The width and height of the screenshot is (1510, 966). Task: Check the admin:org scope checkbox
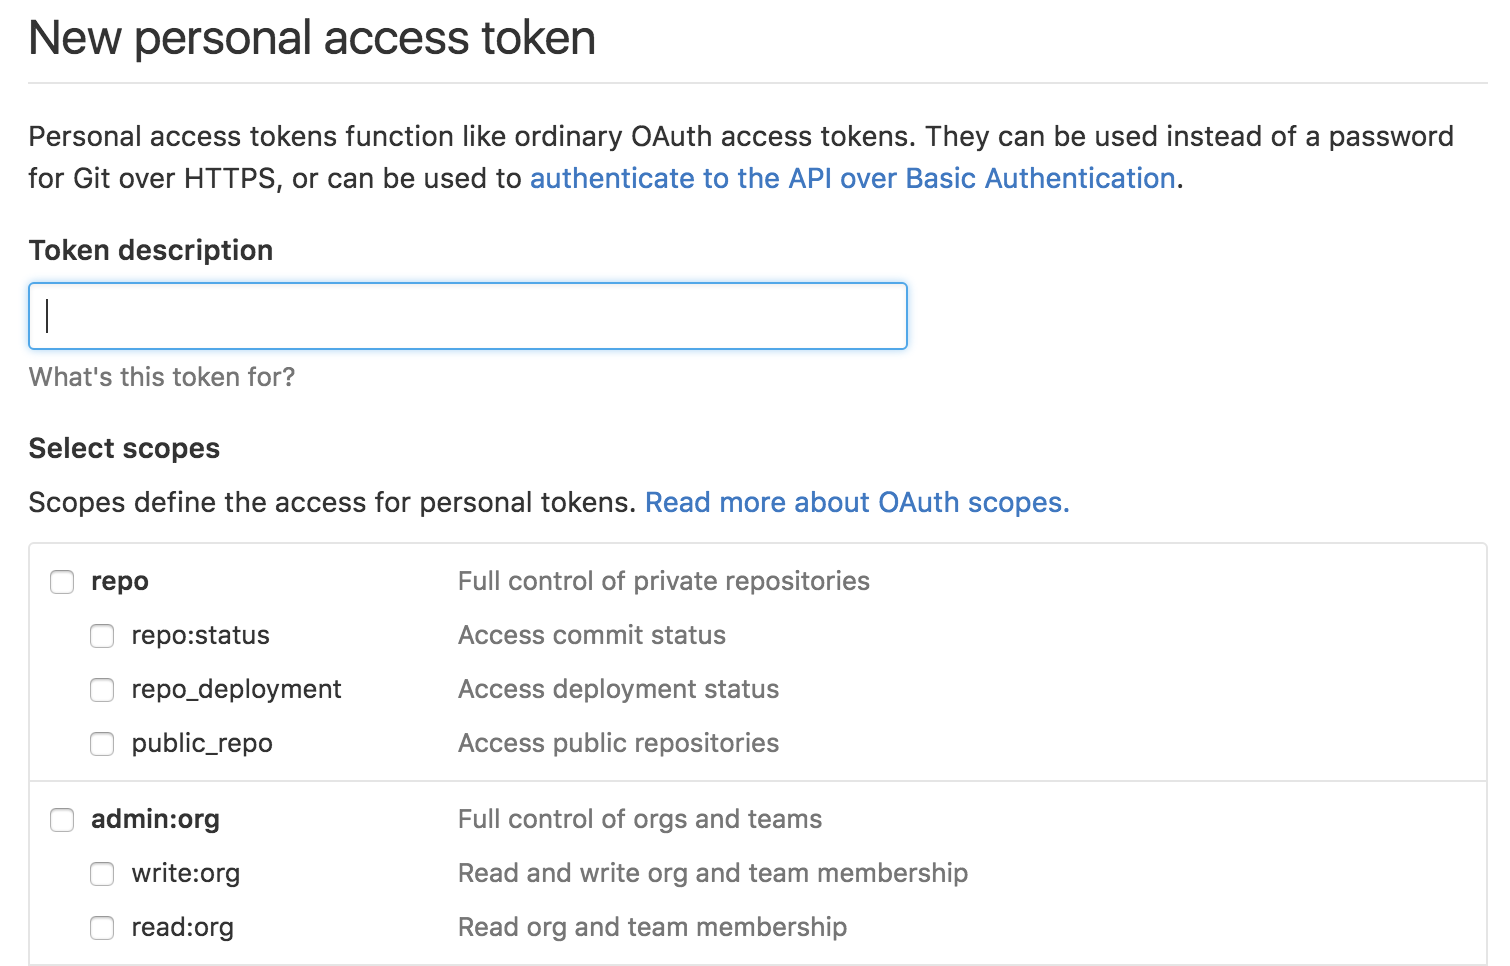point(62,819)
